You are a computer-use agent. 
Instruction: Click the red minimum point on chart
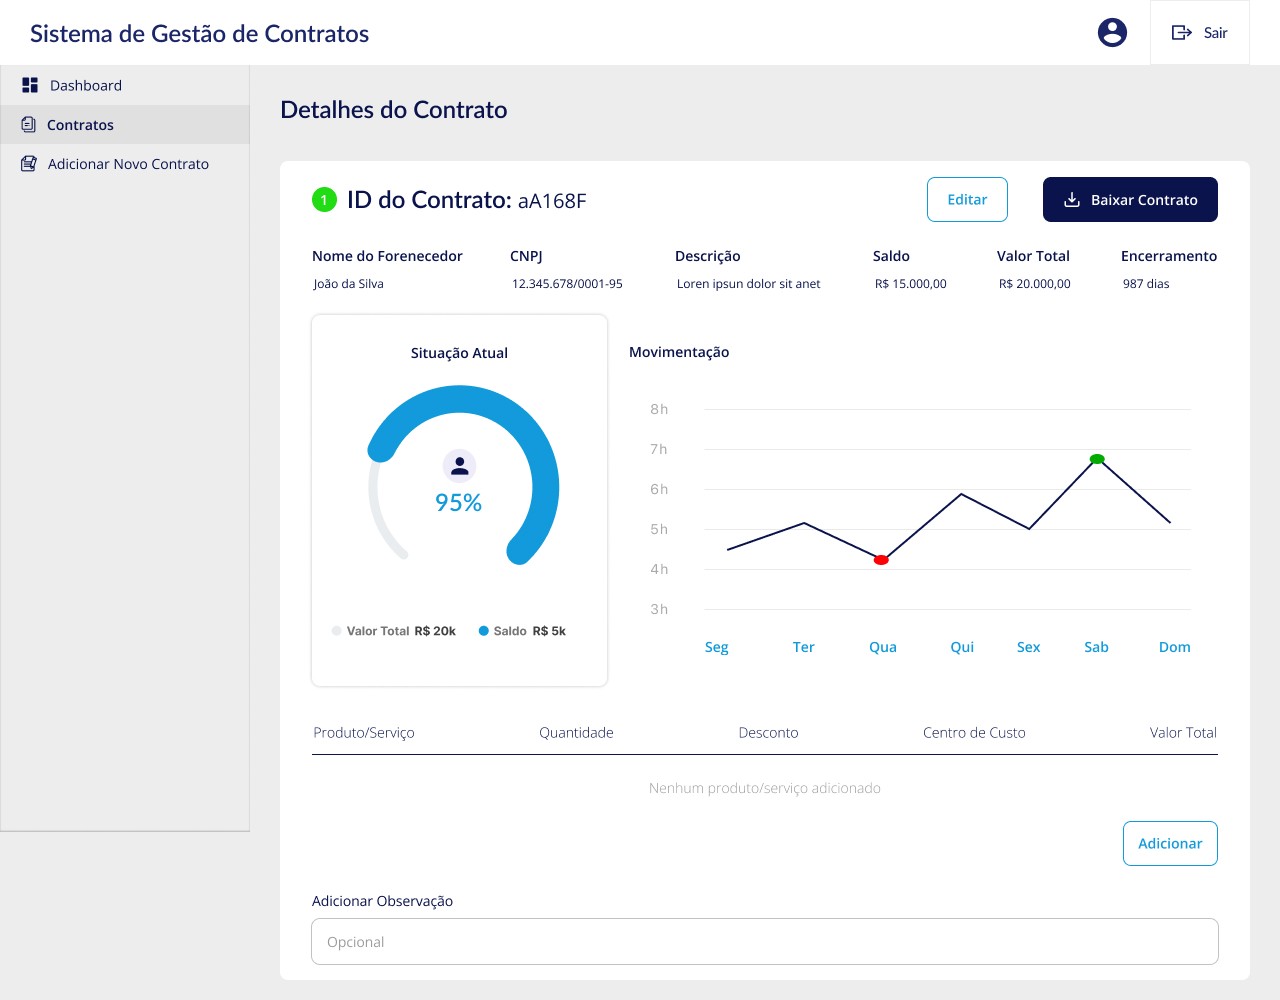881,560
